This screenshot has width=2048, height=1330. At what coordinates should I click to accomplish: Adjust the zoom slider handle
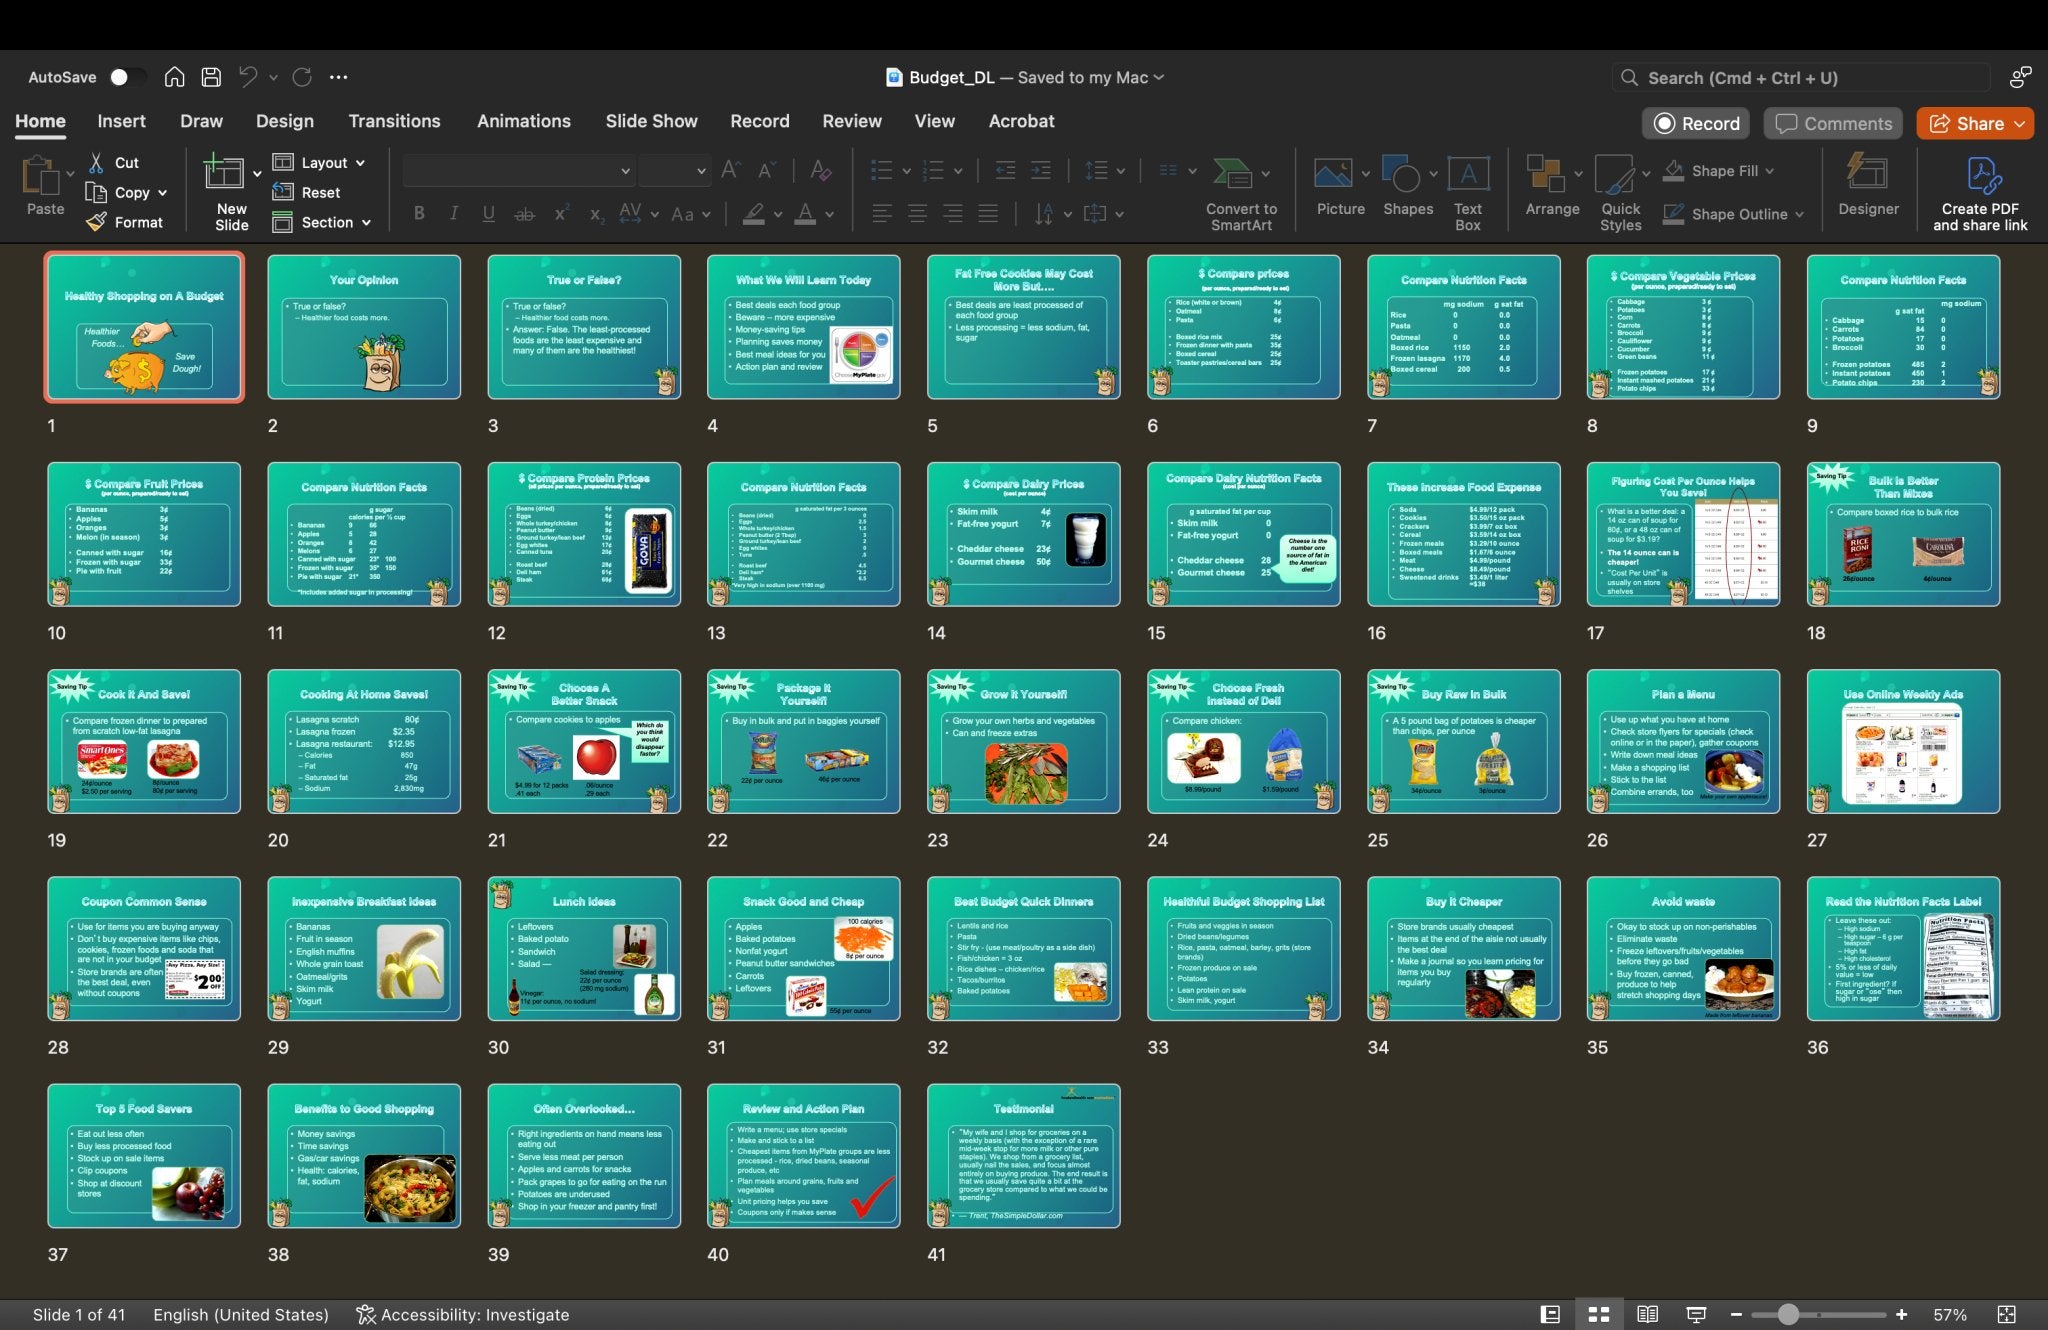[1788, 1314]
